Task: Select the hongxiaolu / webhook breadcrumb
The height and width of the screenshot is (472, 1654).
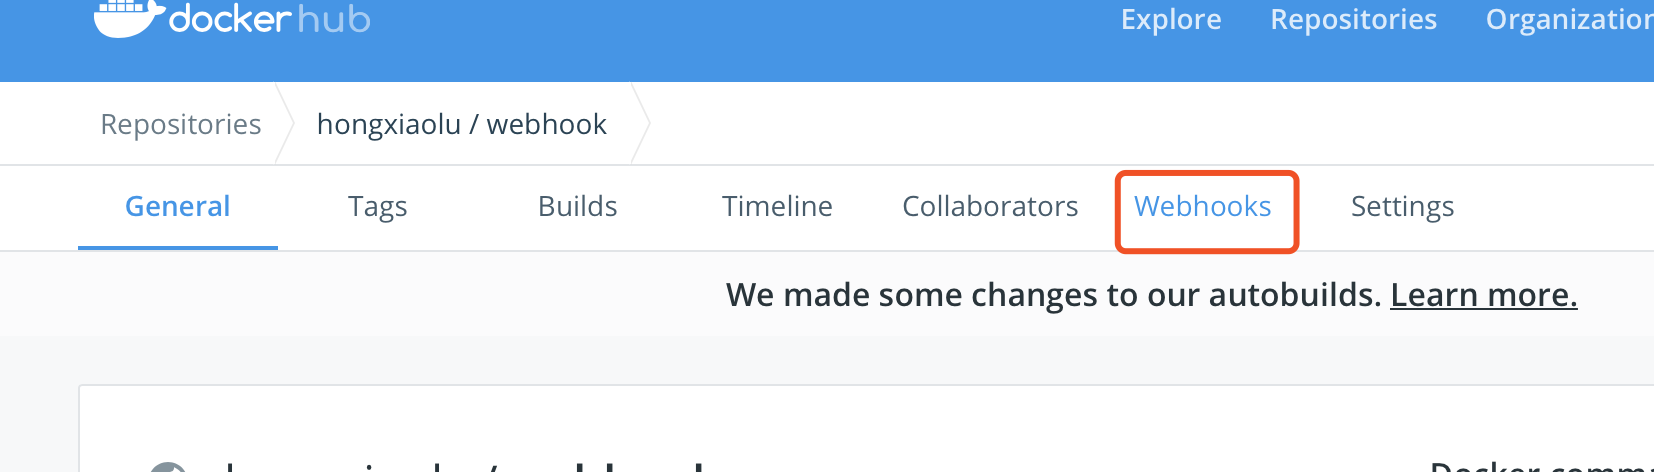Action: [x=462, y=124]
